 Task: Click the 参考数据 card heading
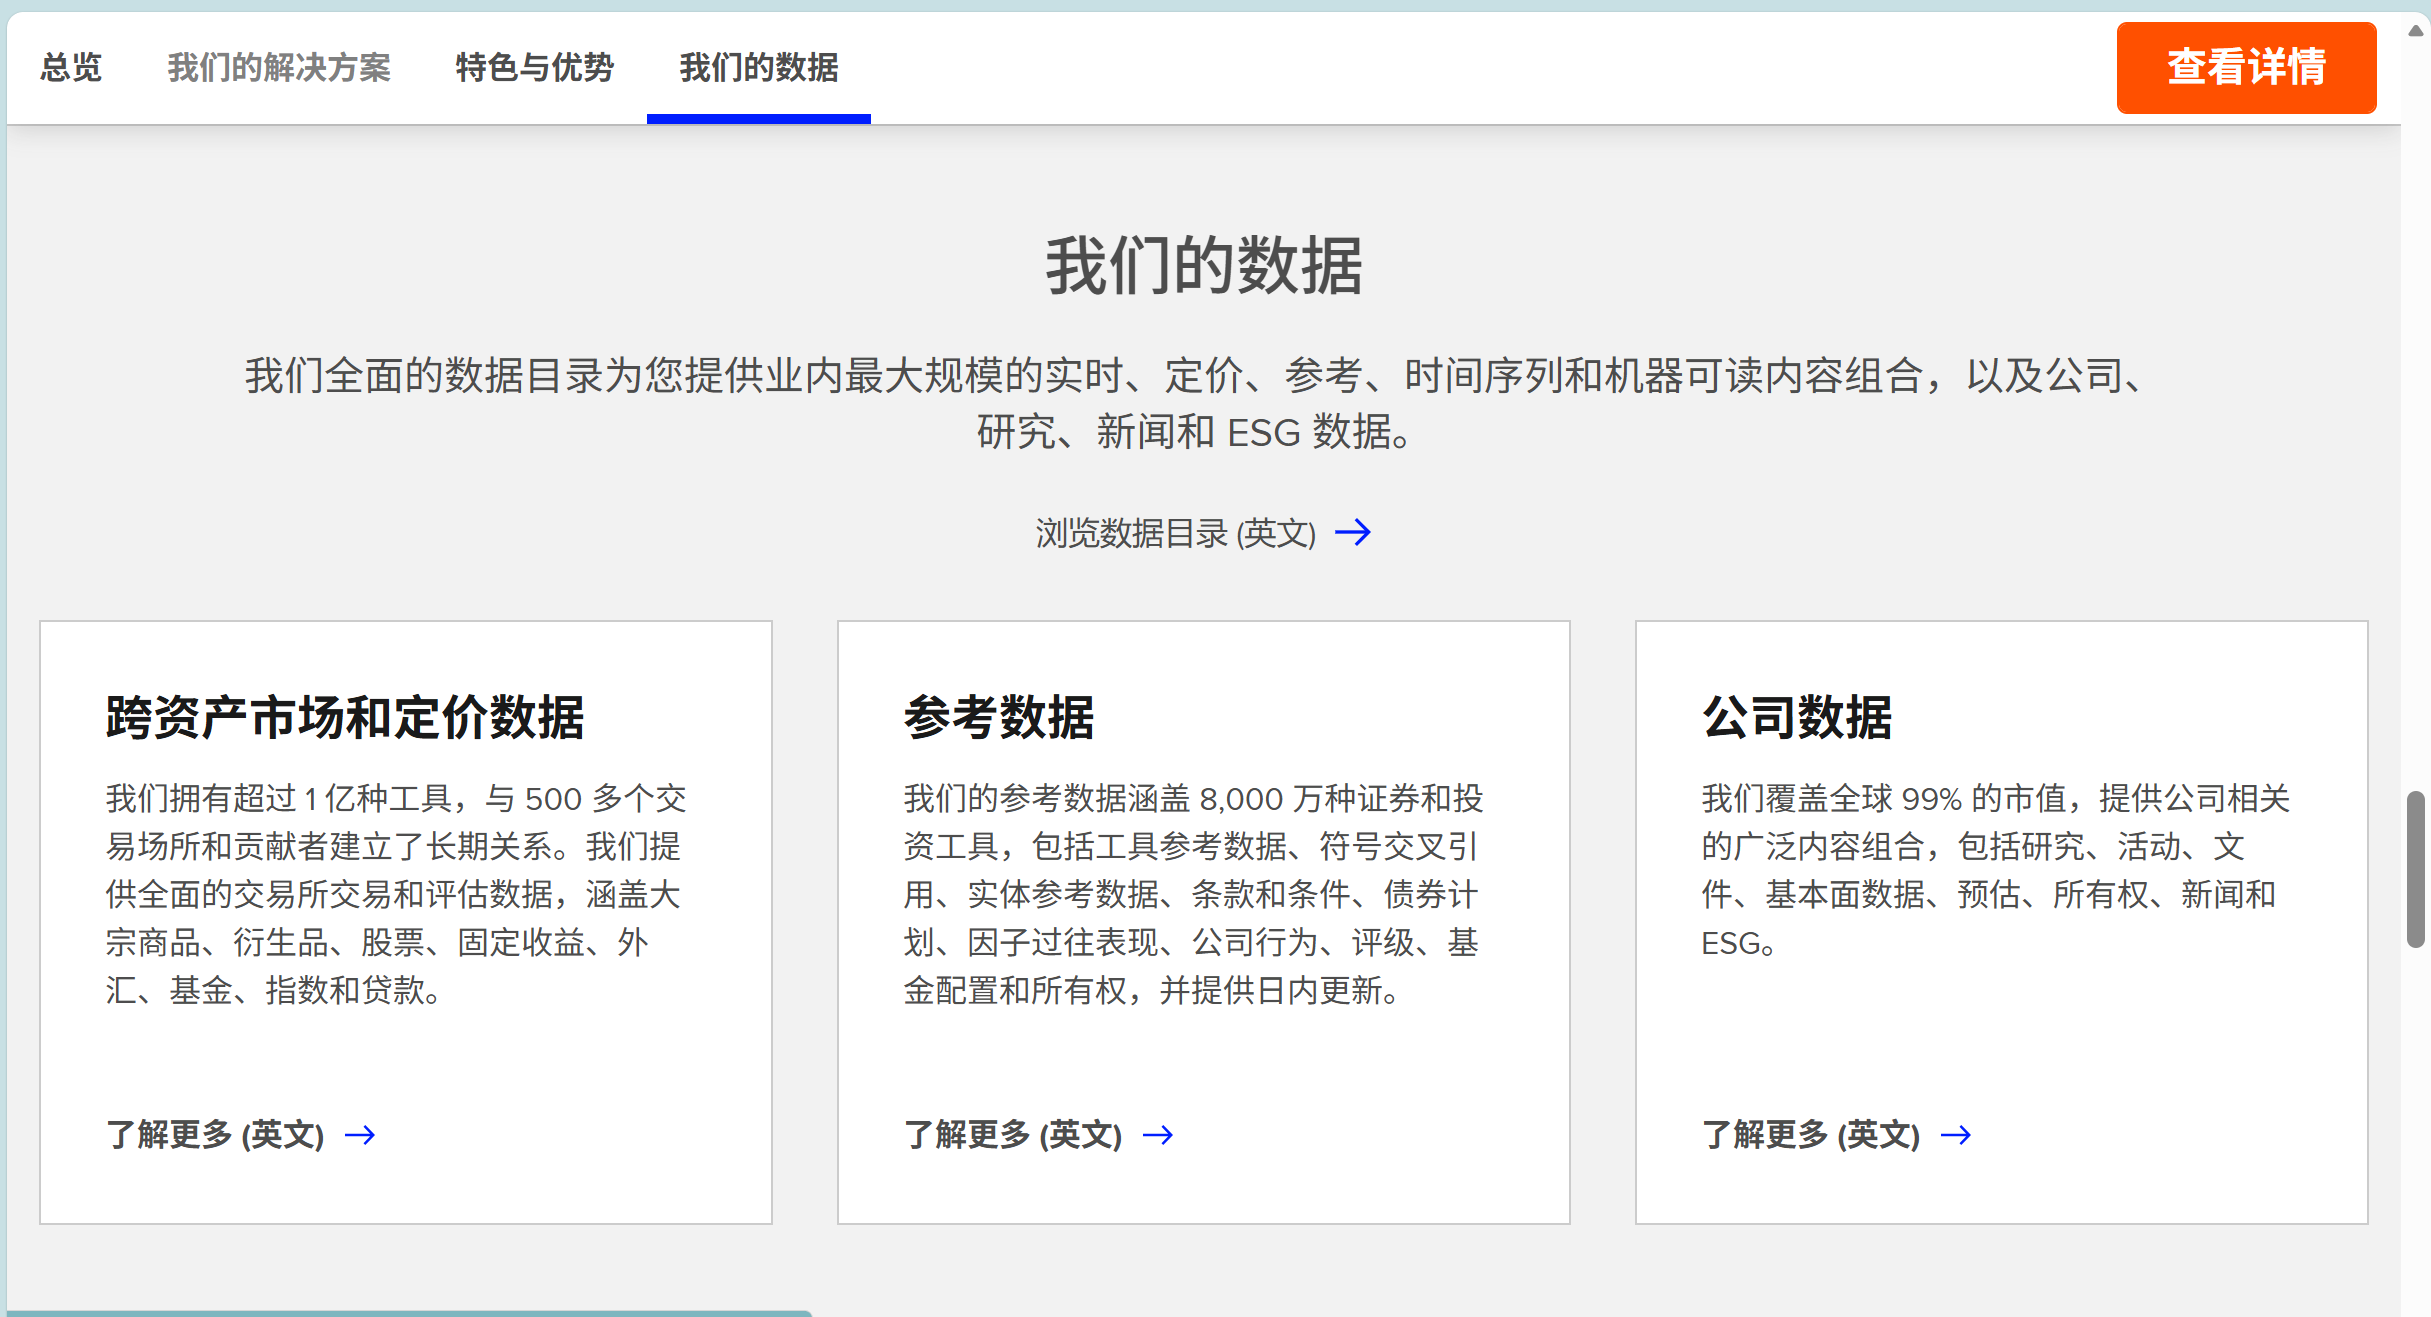click(1000, 714)
